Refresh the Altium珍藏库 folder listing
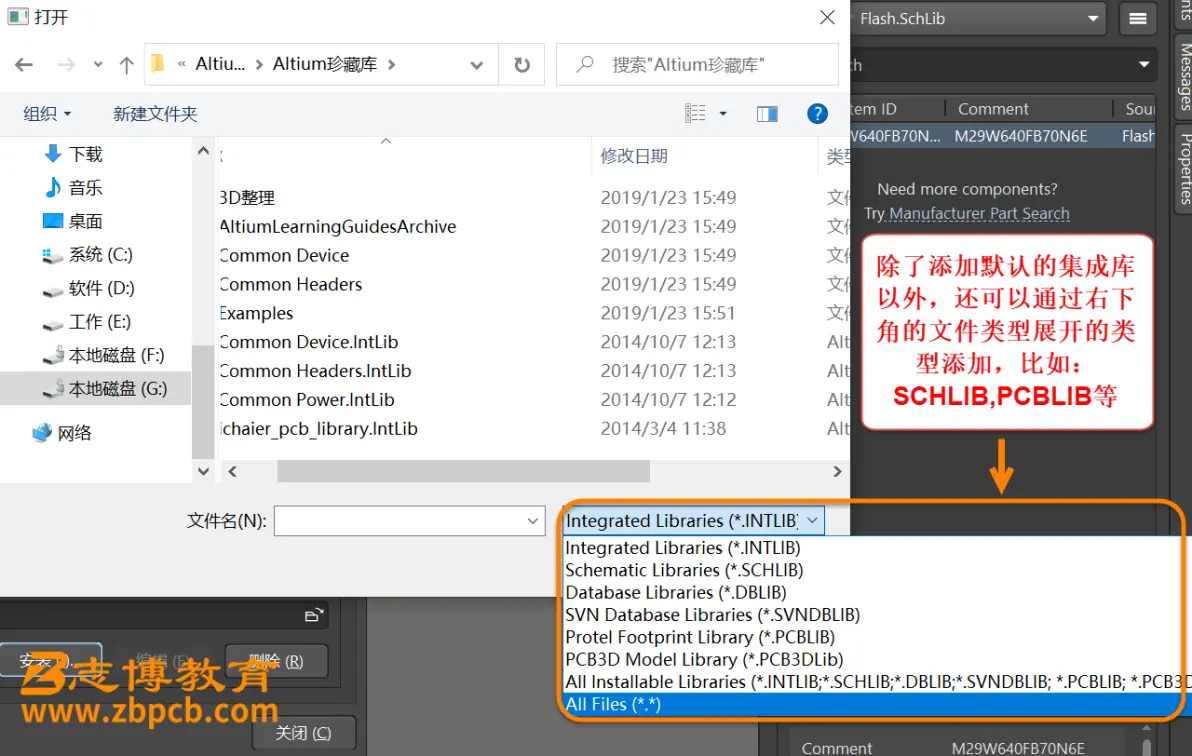 (522, 65)
